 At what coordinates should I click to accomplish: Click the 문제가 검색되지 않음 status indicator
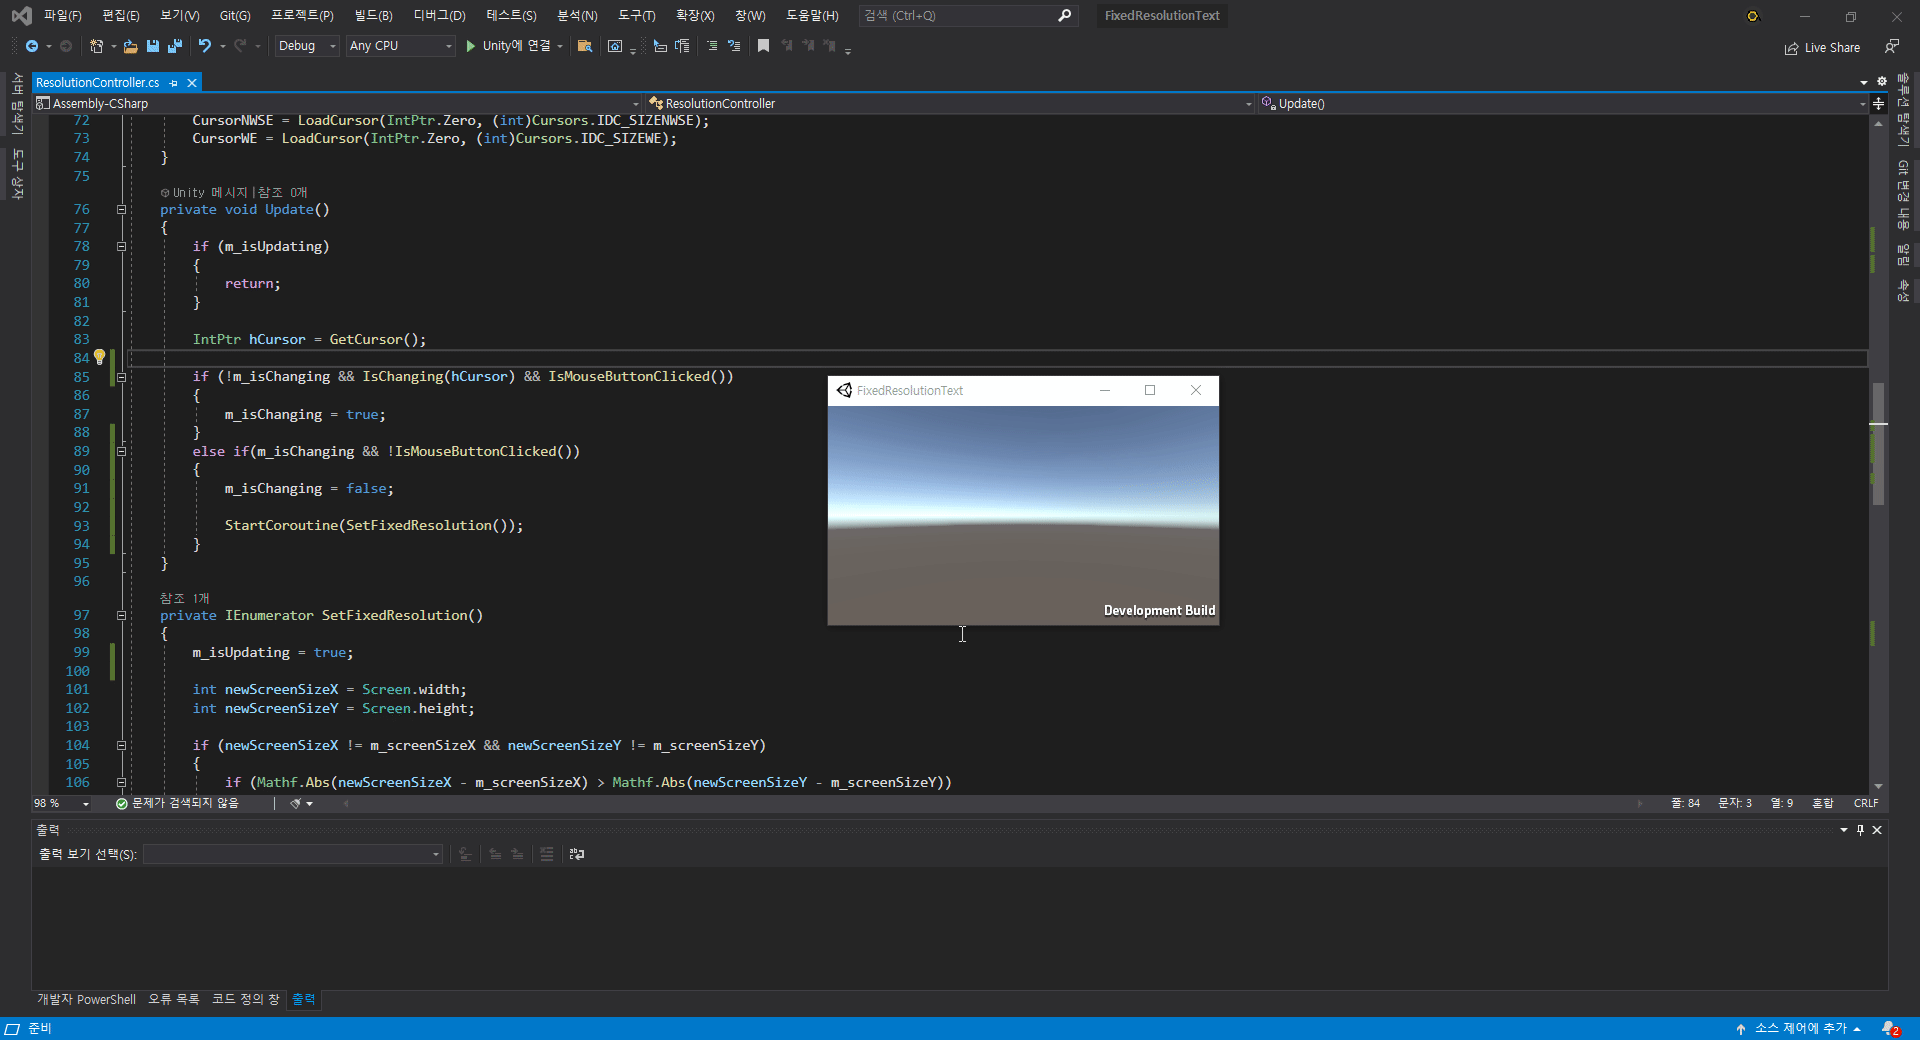coord(177,803)
